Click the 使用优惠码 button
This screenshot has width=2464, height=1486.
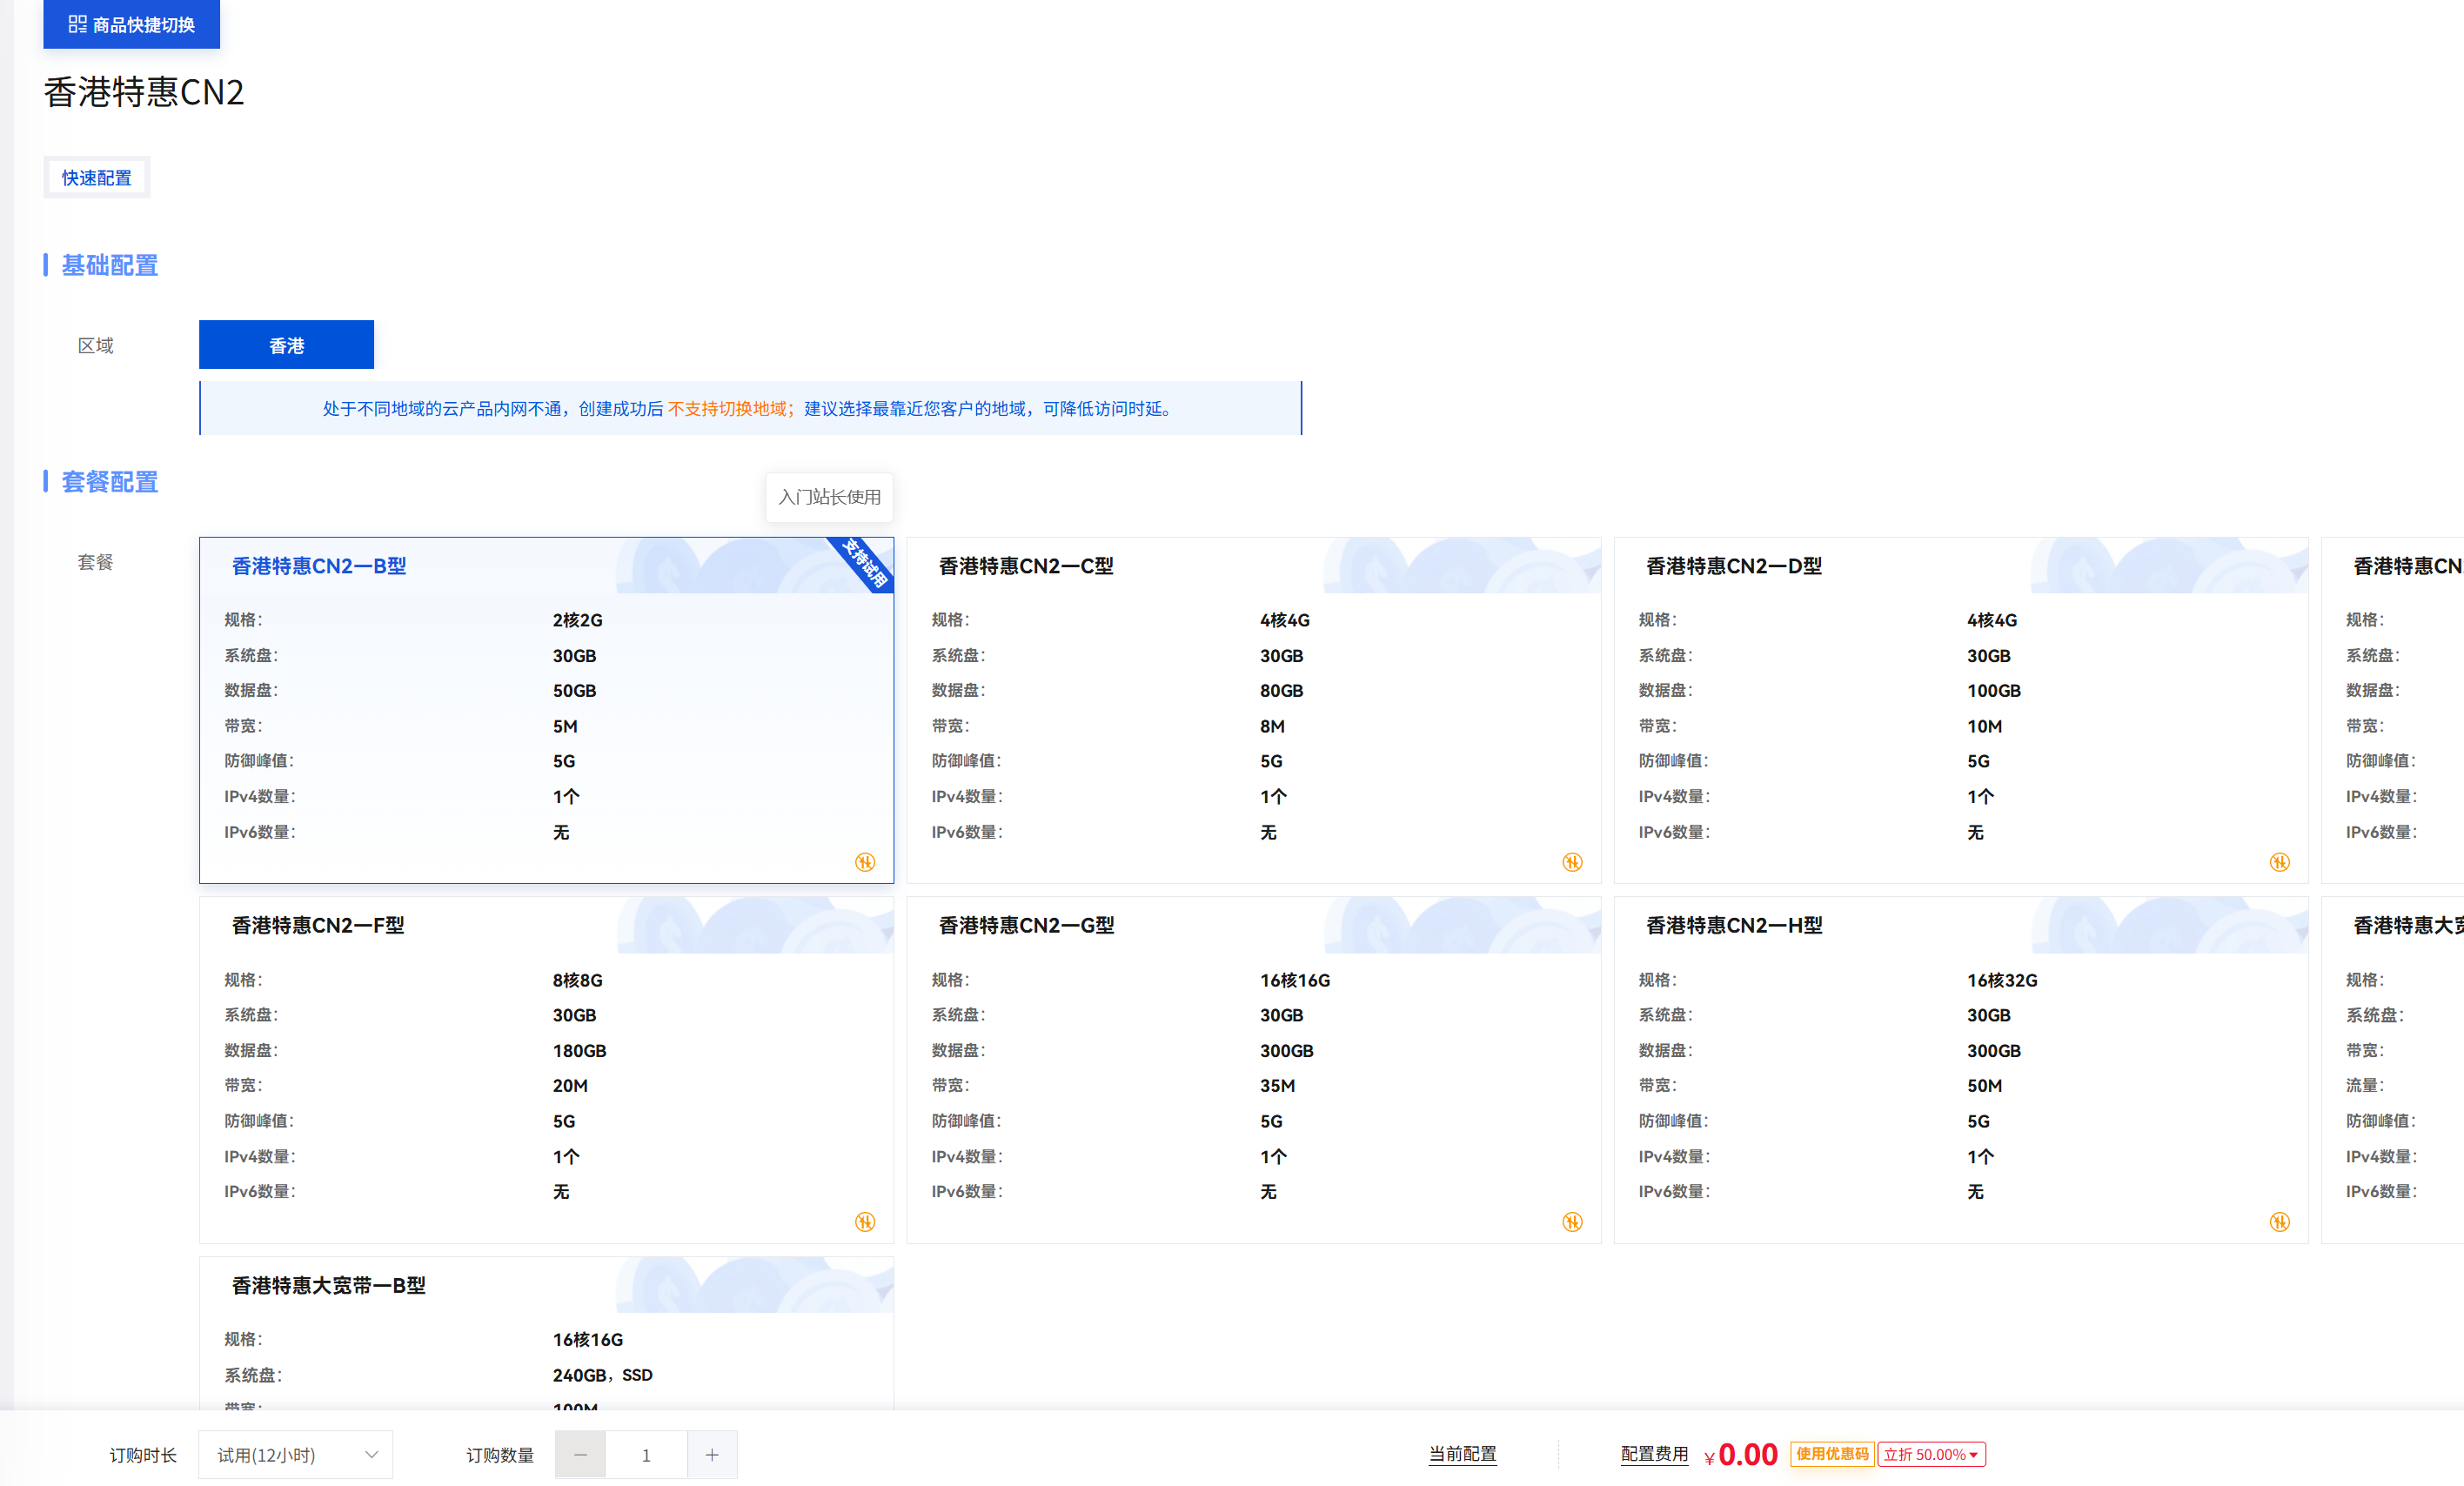1832,1454
